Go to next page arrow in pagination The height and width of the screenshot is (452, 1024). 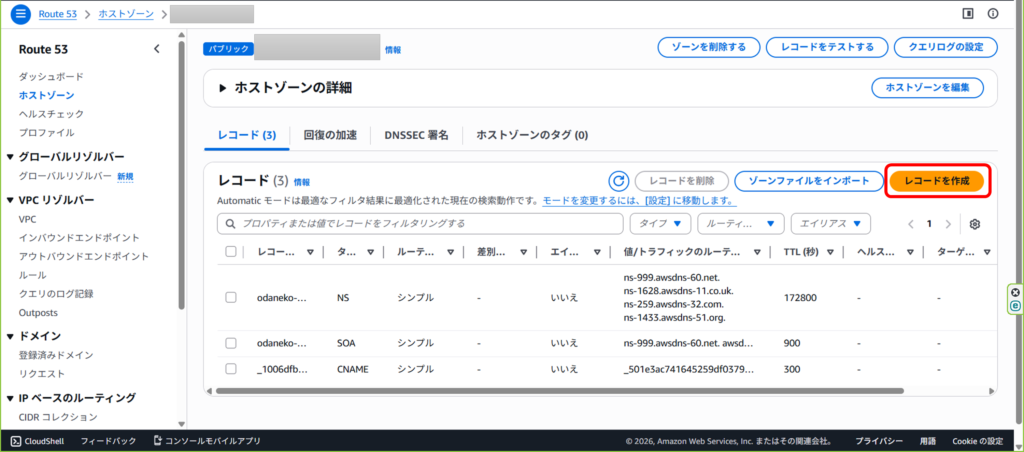pyautogui.click(x=950, y=224)
